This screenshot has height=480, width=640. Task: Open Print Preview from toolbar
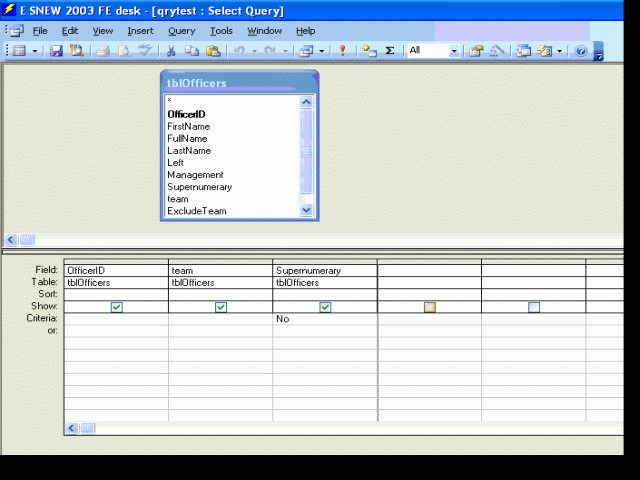124,51
